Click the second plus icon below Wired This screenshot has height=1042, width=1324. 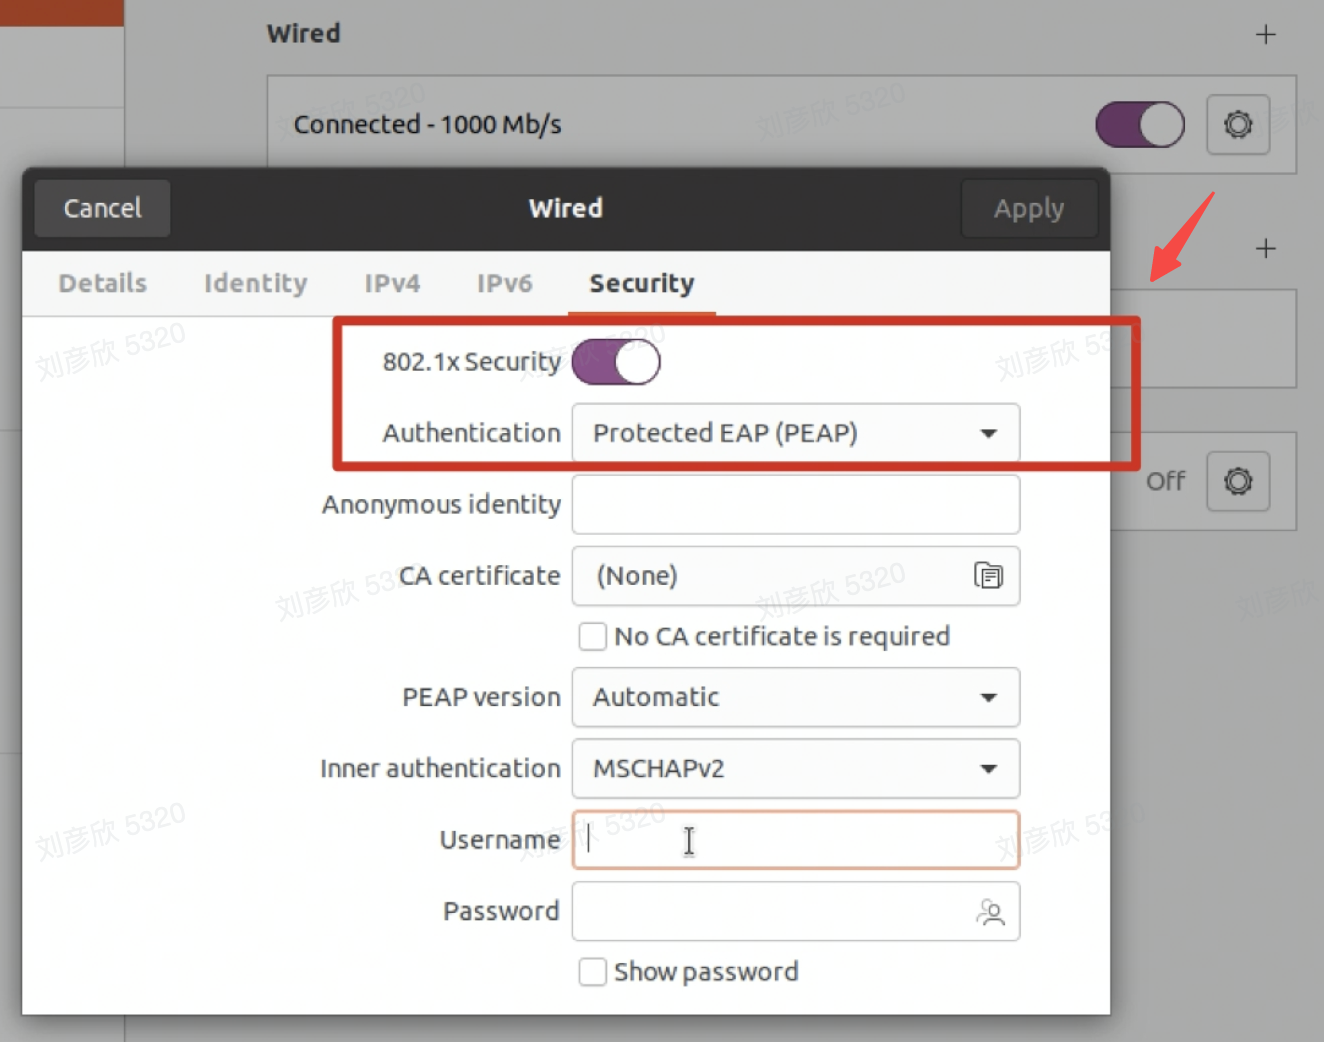coord(1265,248)
